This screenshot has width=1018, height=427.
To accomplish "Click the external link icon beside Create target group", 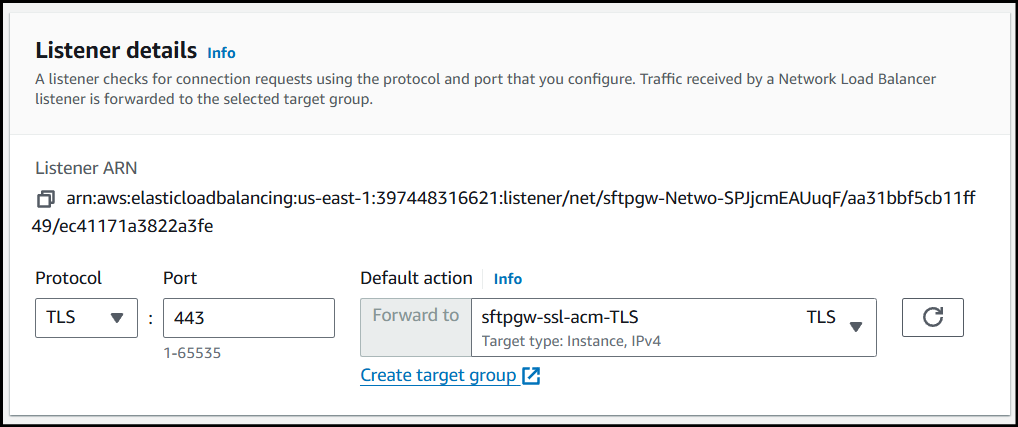I will coord(531,376).
